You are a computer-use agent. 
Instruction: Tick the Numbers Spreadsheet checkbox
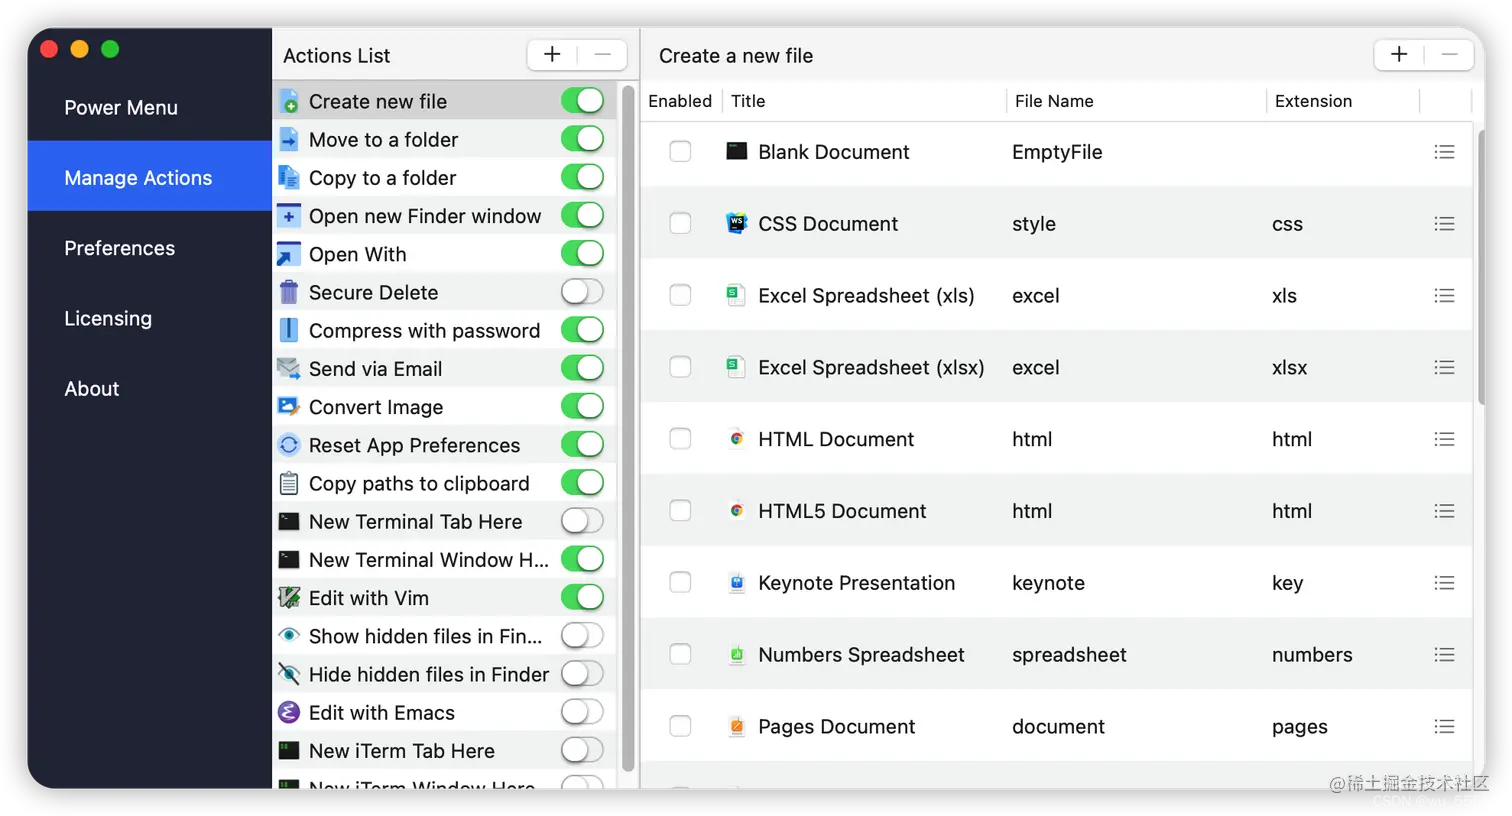click(x=680, y=654)
